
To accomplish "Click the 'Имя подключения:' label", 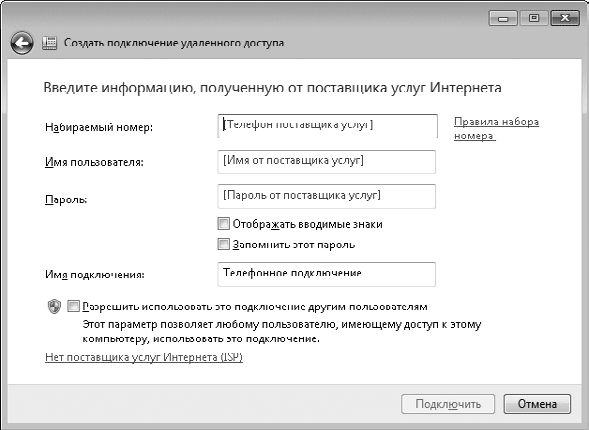I will pyautogui.click(x=95, y=275).
